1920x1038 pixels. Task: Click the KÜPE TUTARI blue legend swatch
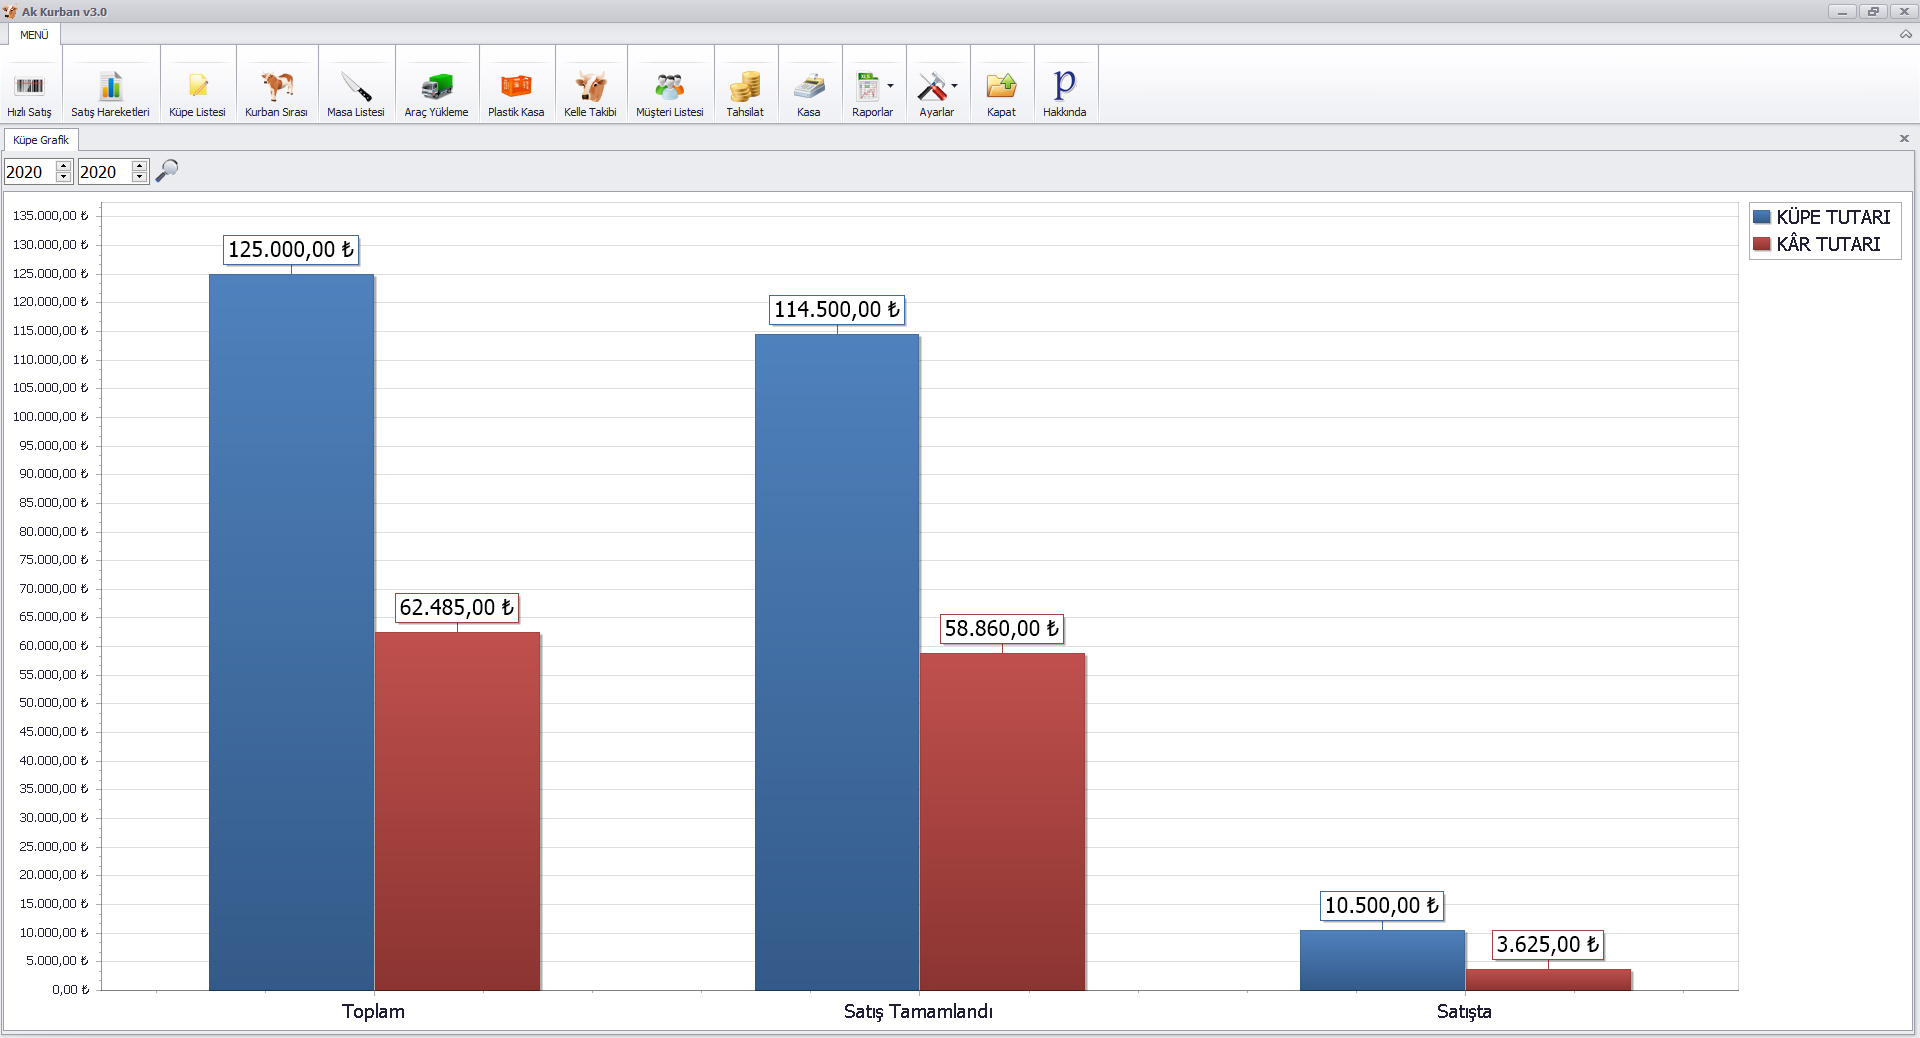tap(1761, 217)
